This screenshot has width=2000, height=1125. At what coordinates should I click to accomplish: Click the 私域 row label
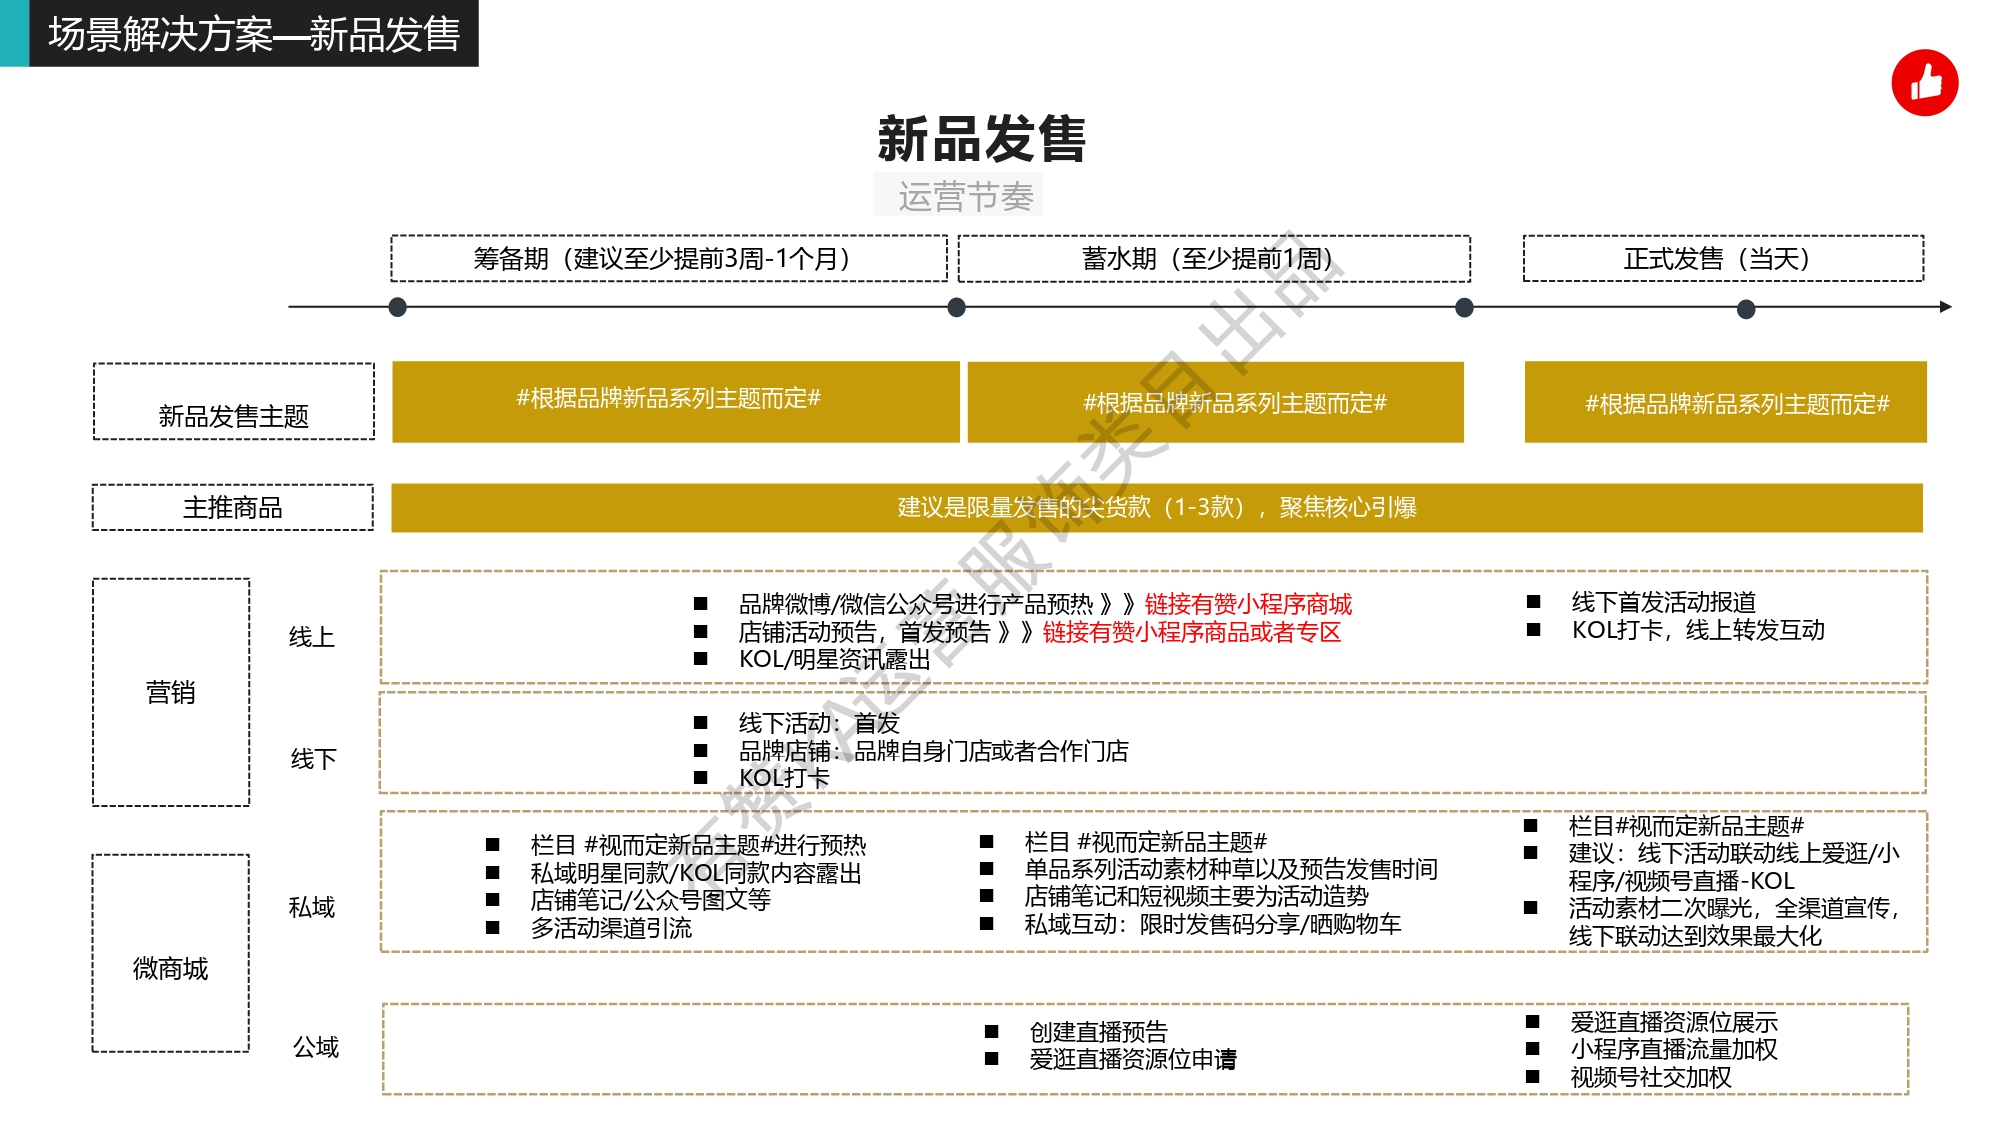(x=312, y=907)
